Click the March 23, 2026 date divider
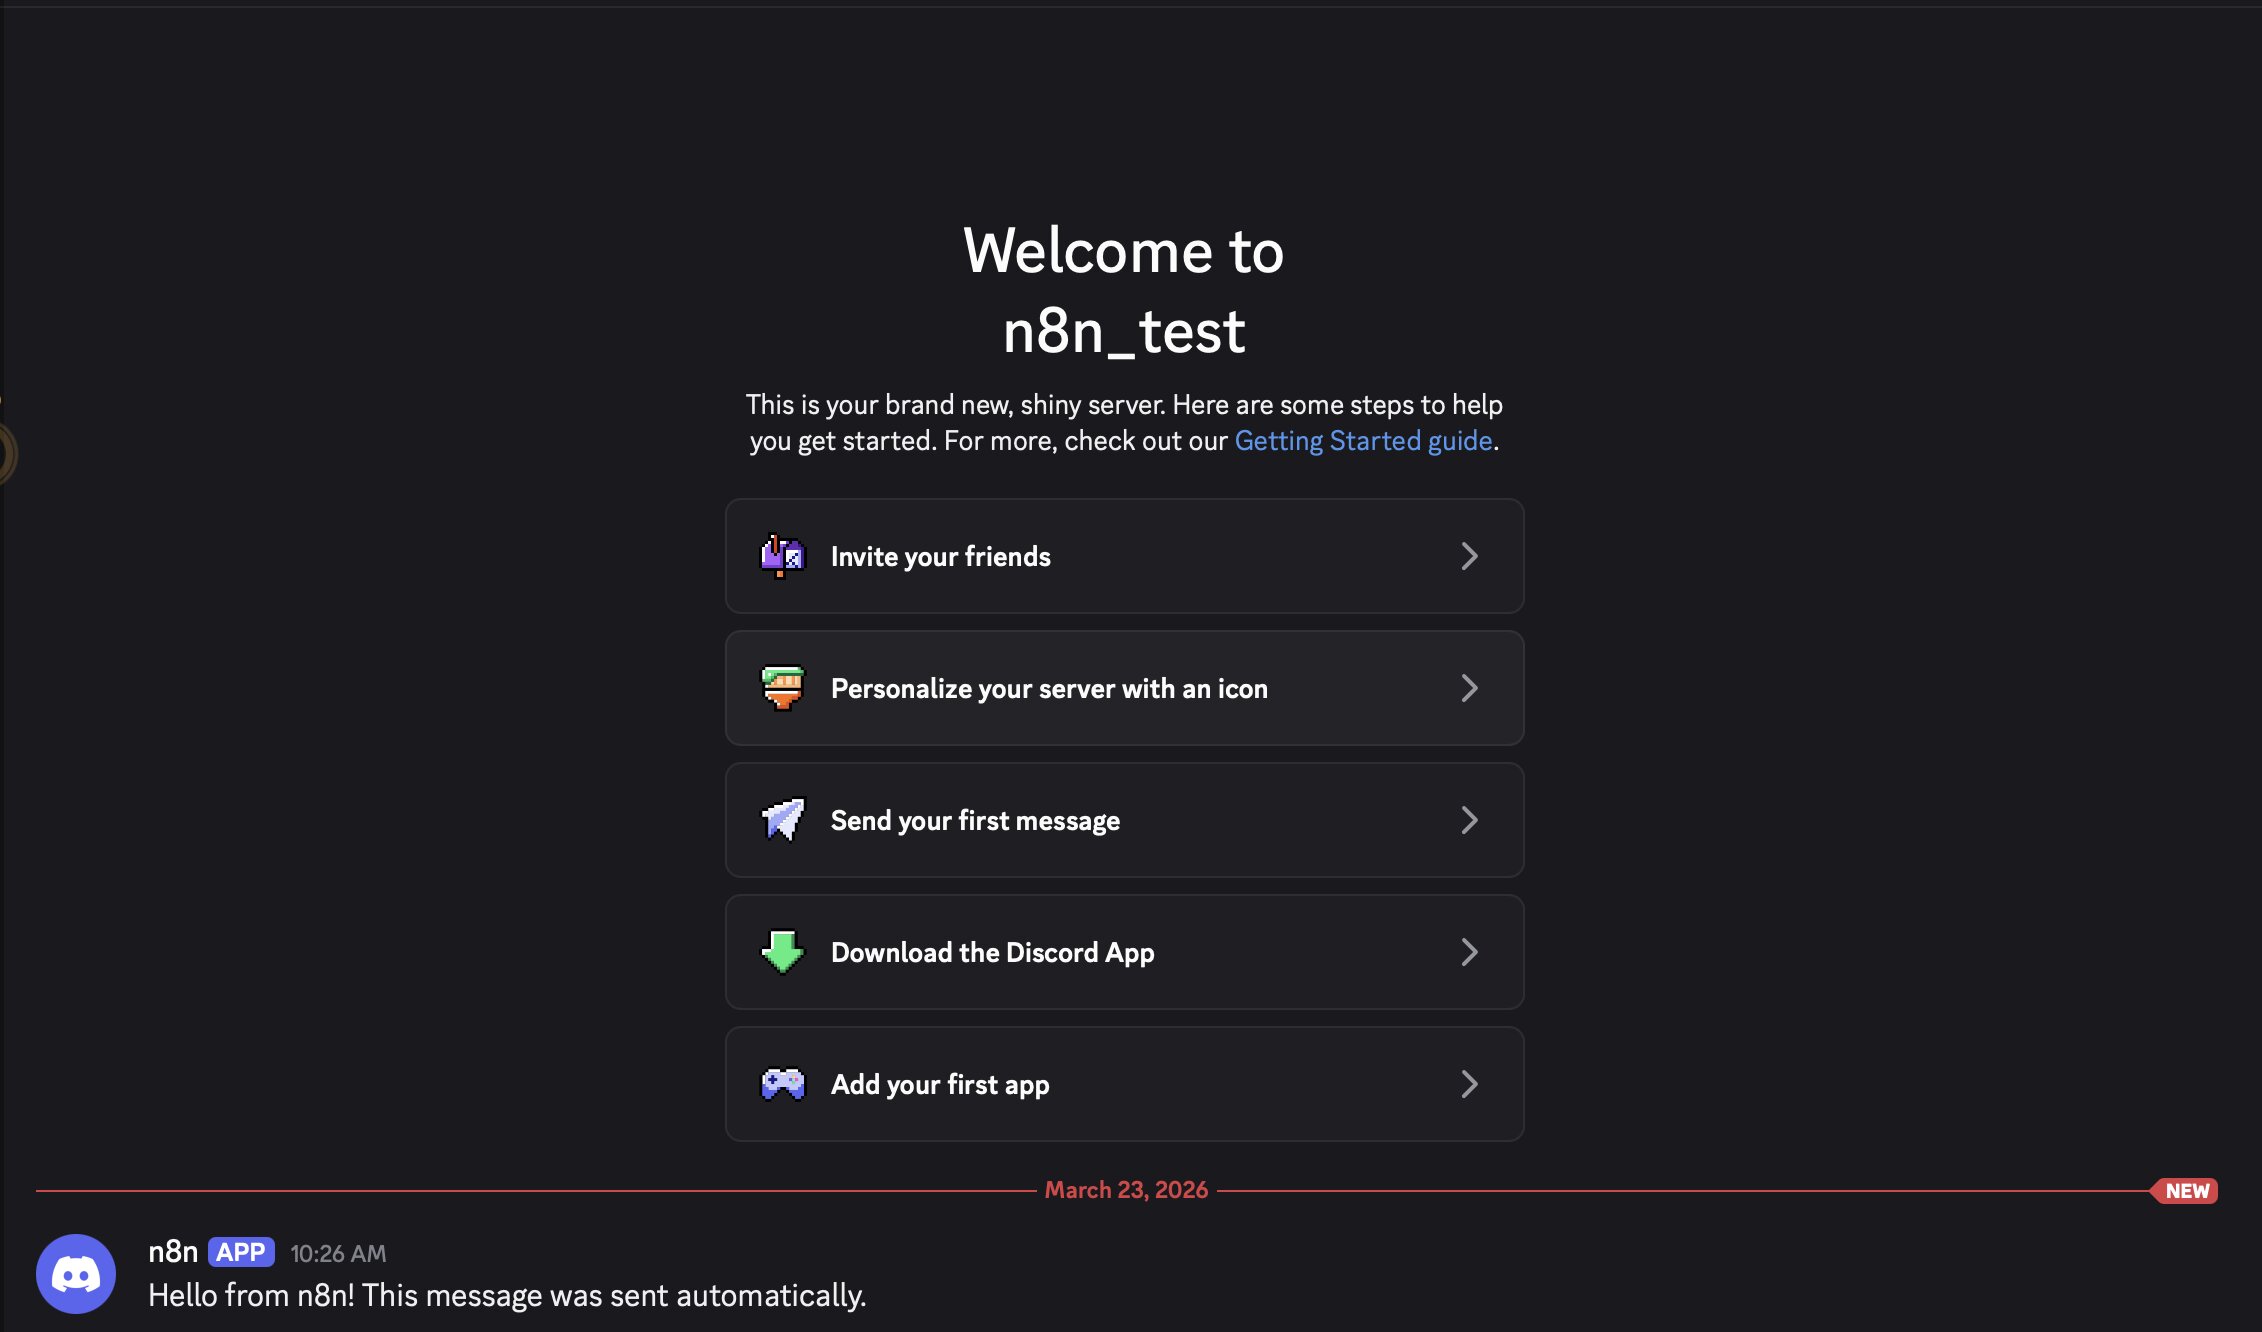 tap(1126, 1190)
